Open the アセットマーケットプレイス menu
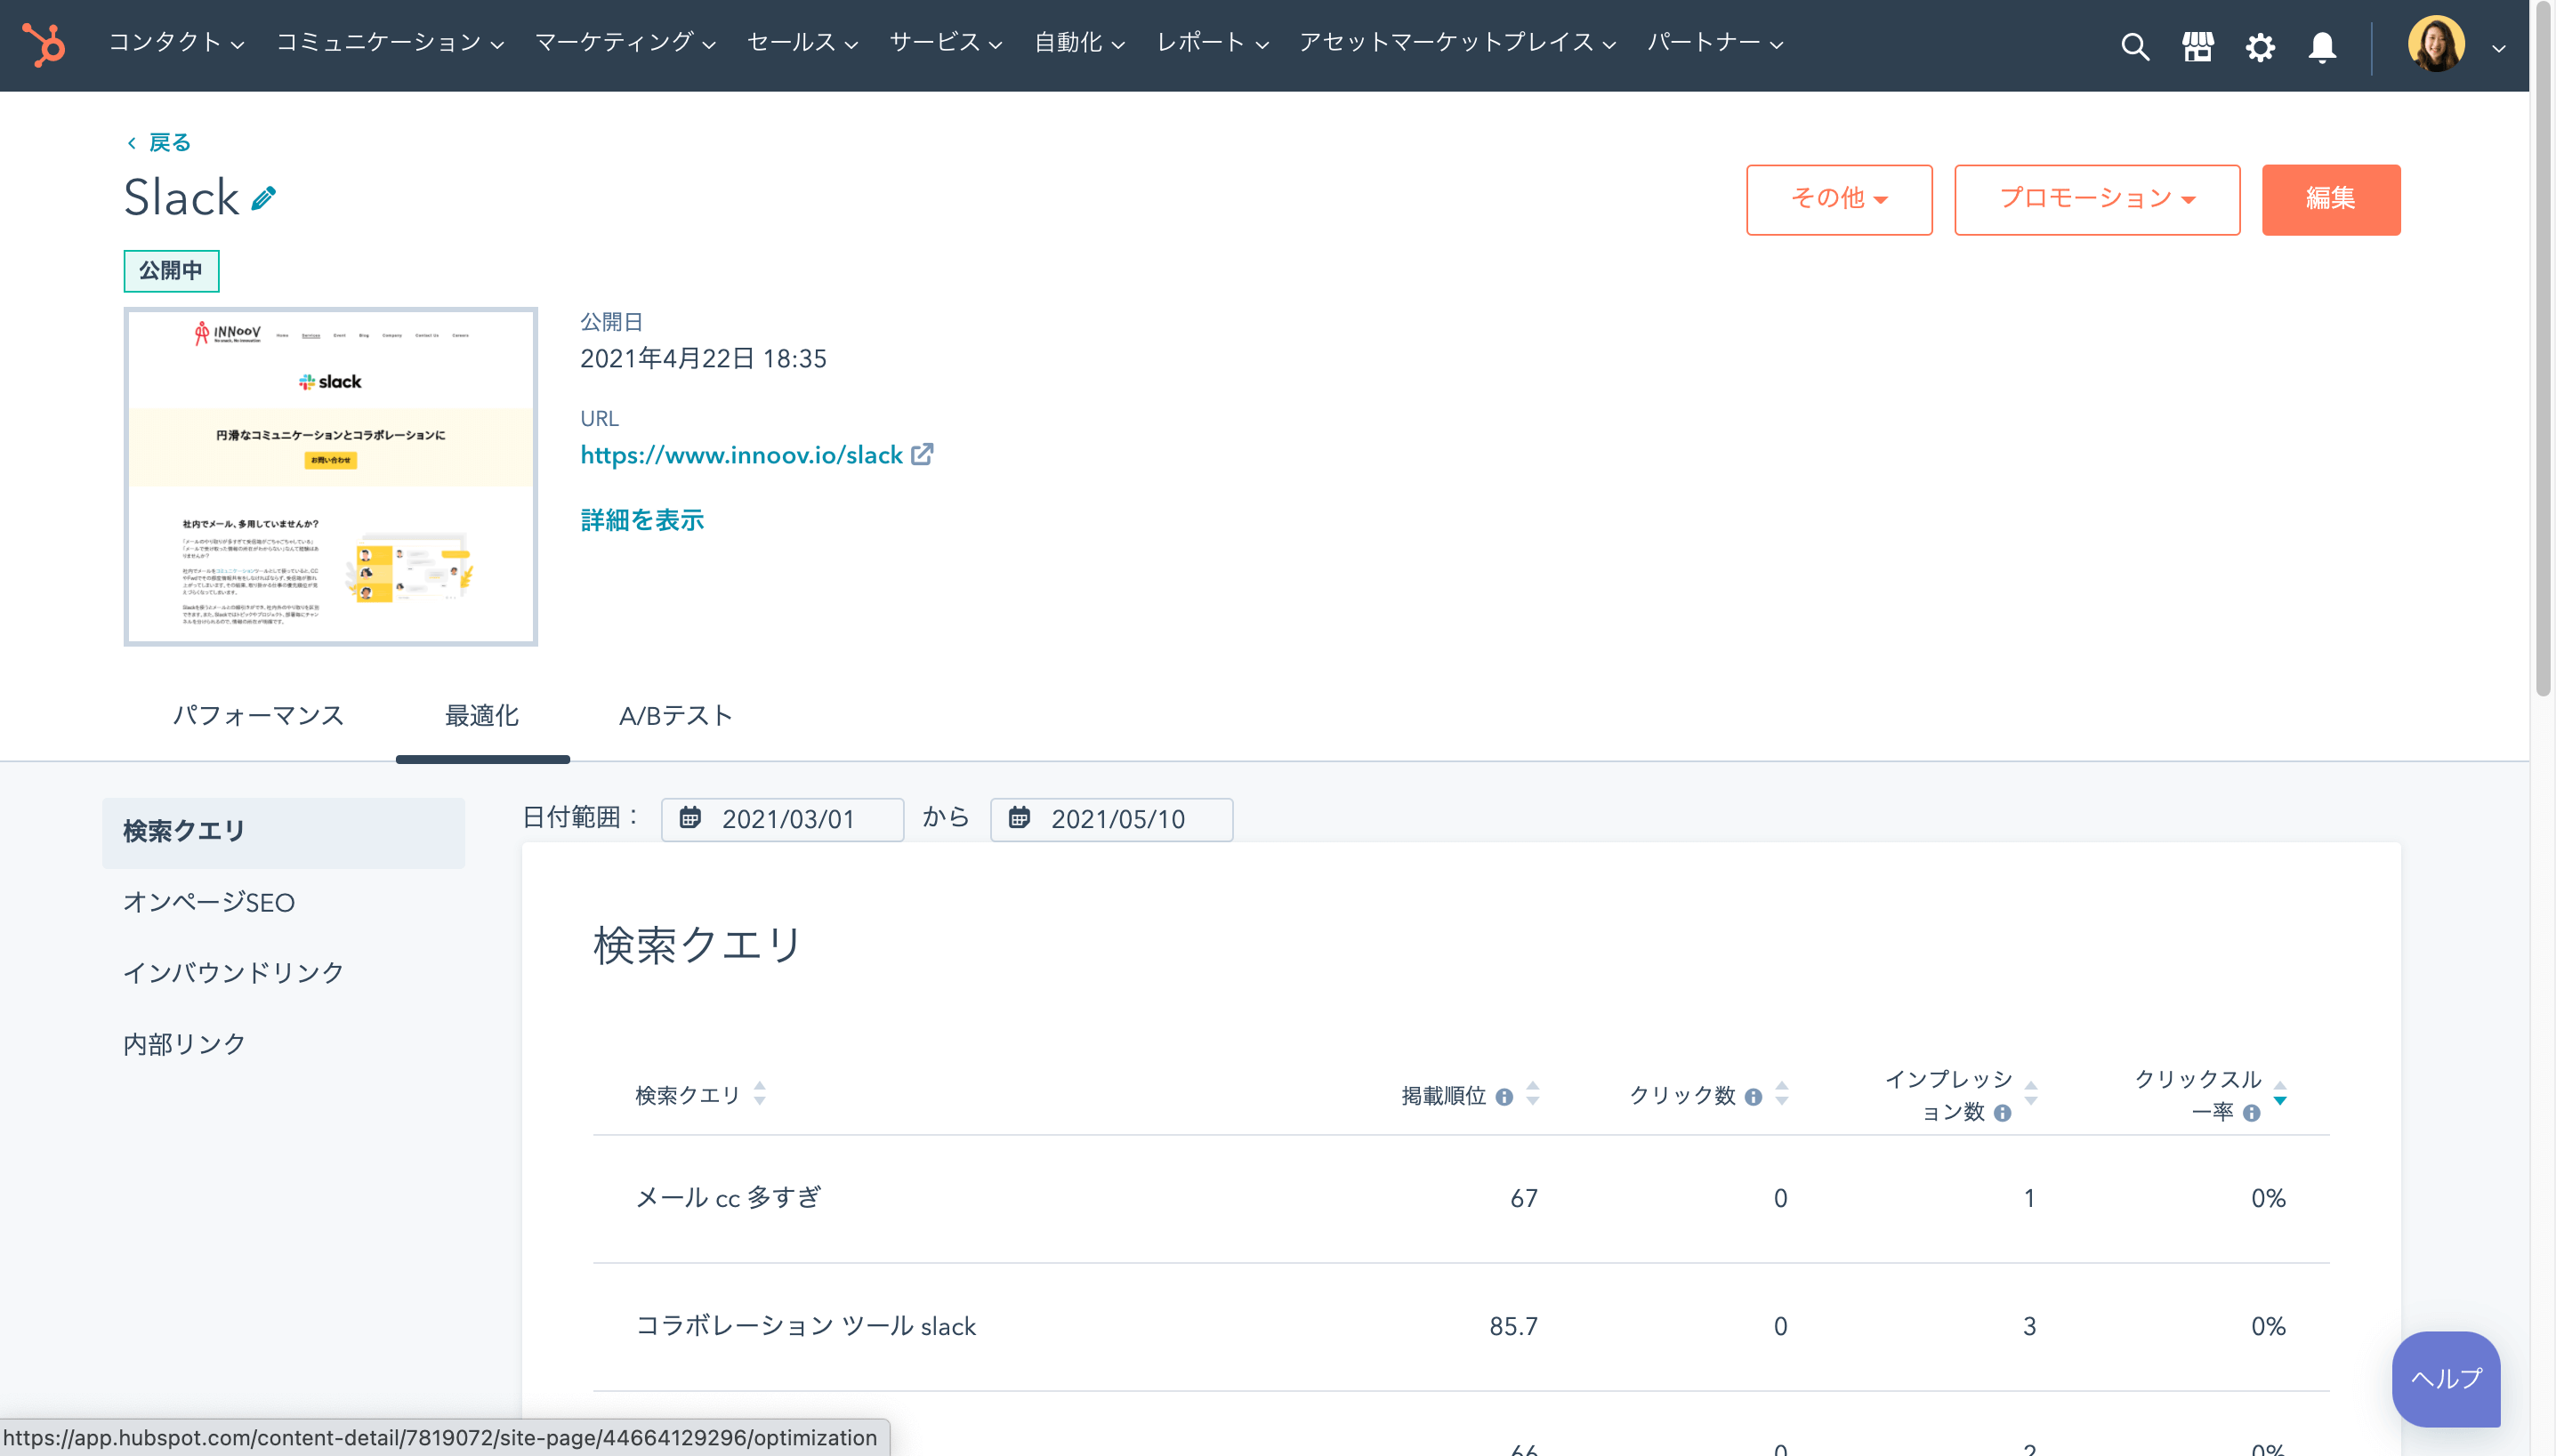Image resolution: width=2556 pixels, height=1456 pixels. coord(1458,43)
